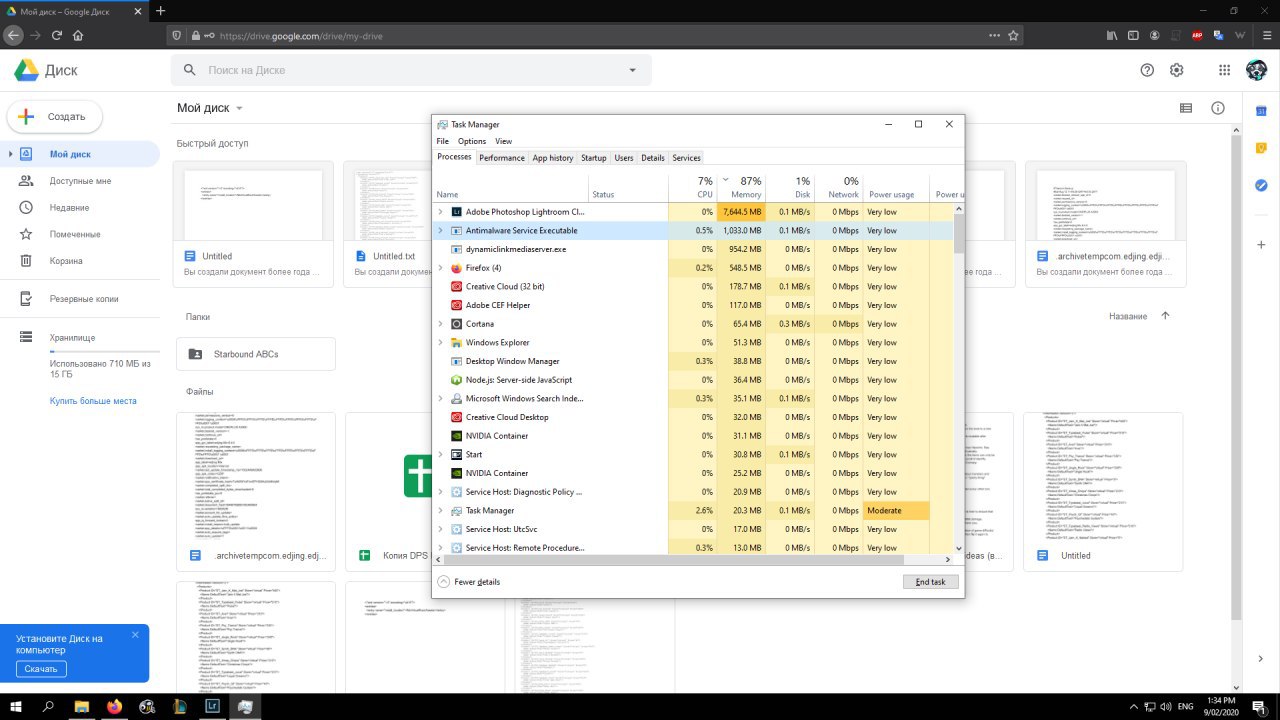
Task: Switch to the App history tab
Action: pyautogui.click(x=553, y=158)
